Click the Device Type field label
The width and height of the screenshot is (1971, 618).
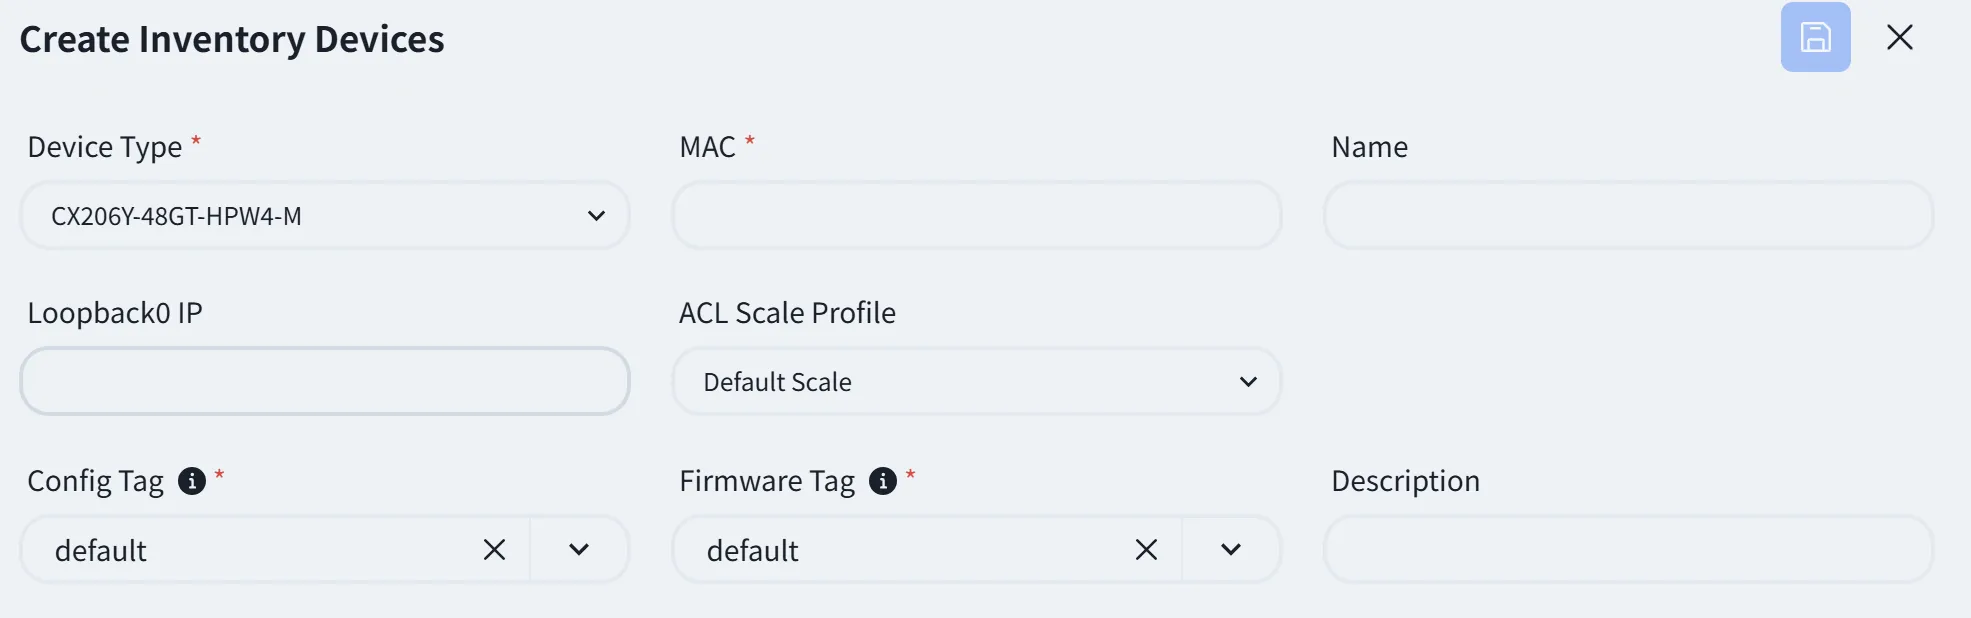105,147
